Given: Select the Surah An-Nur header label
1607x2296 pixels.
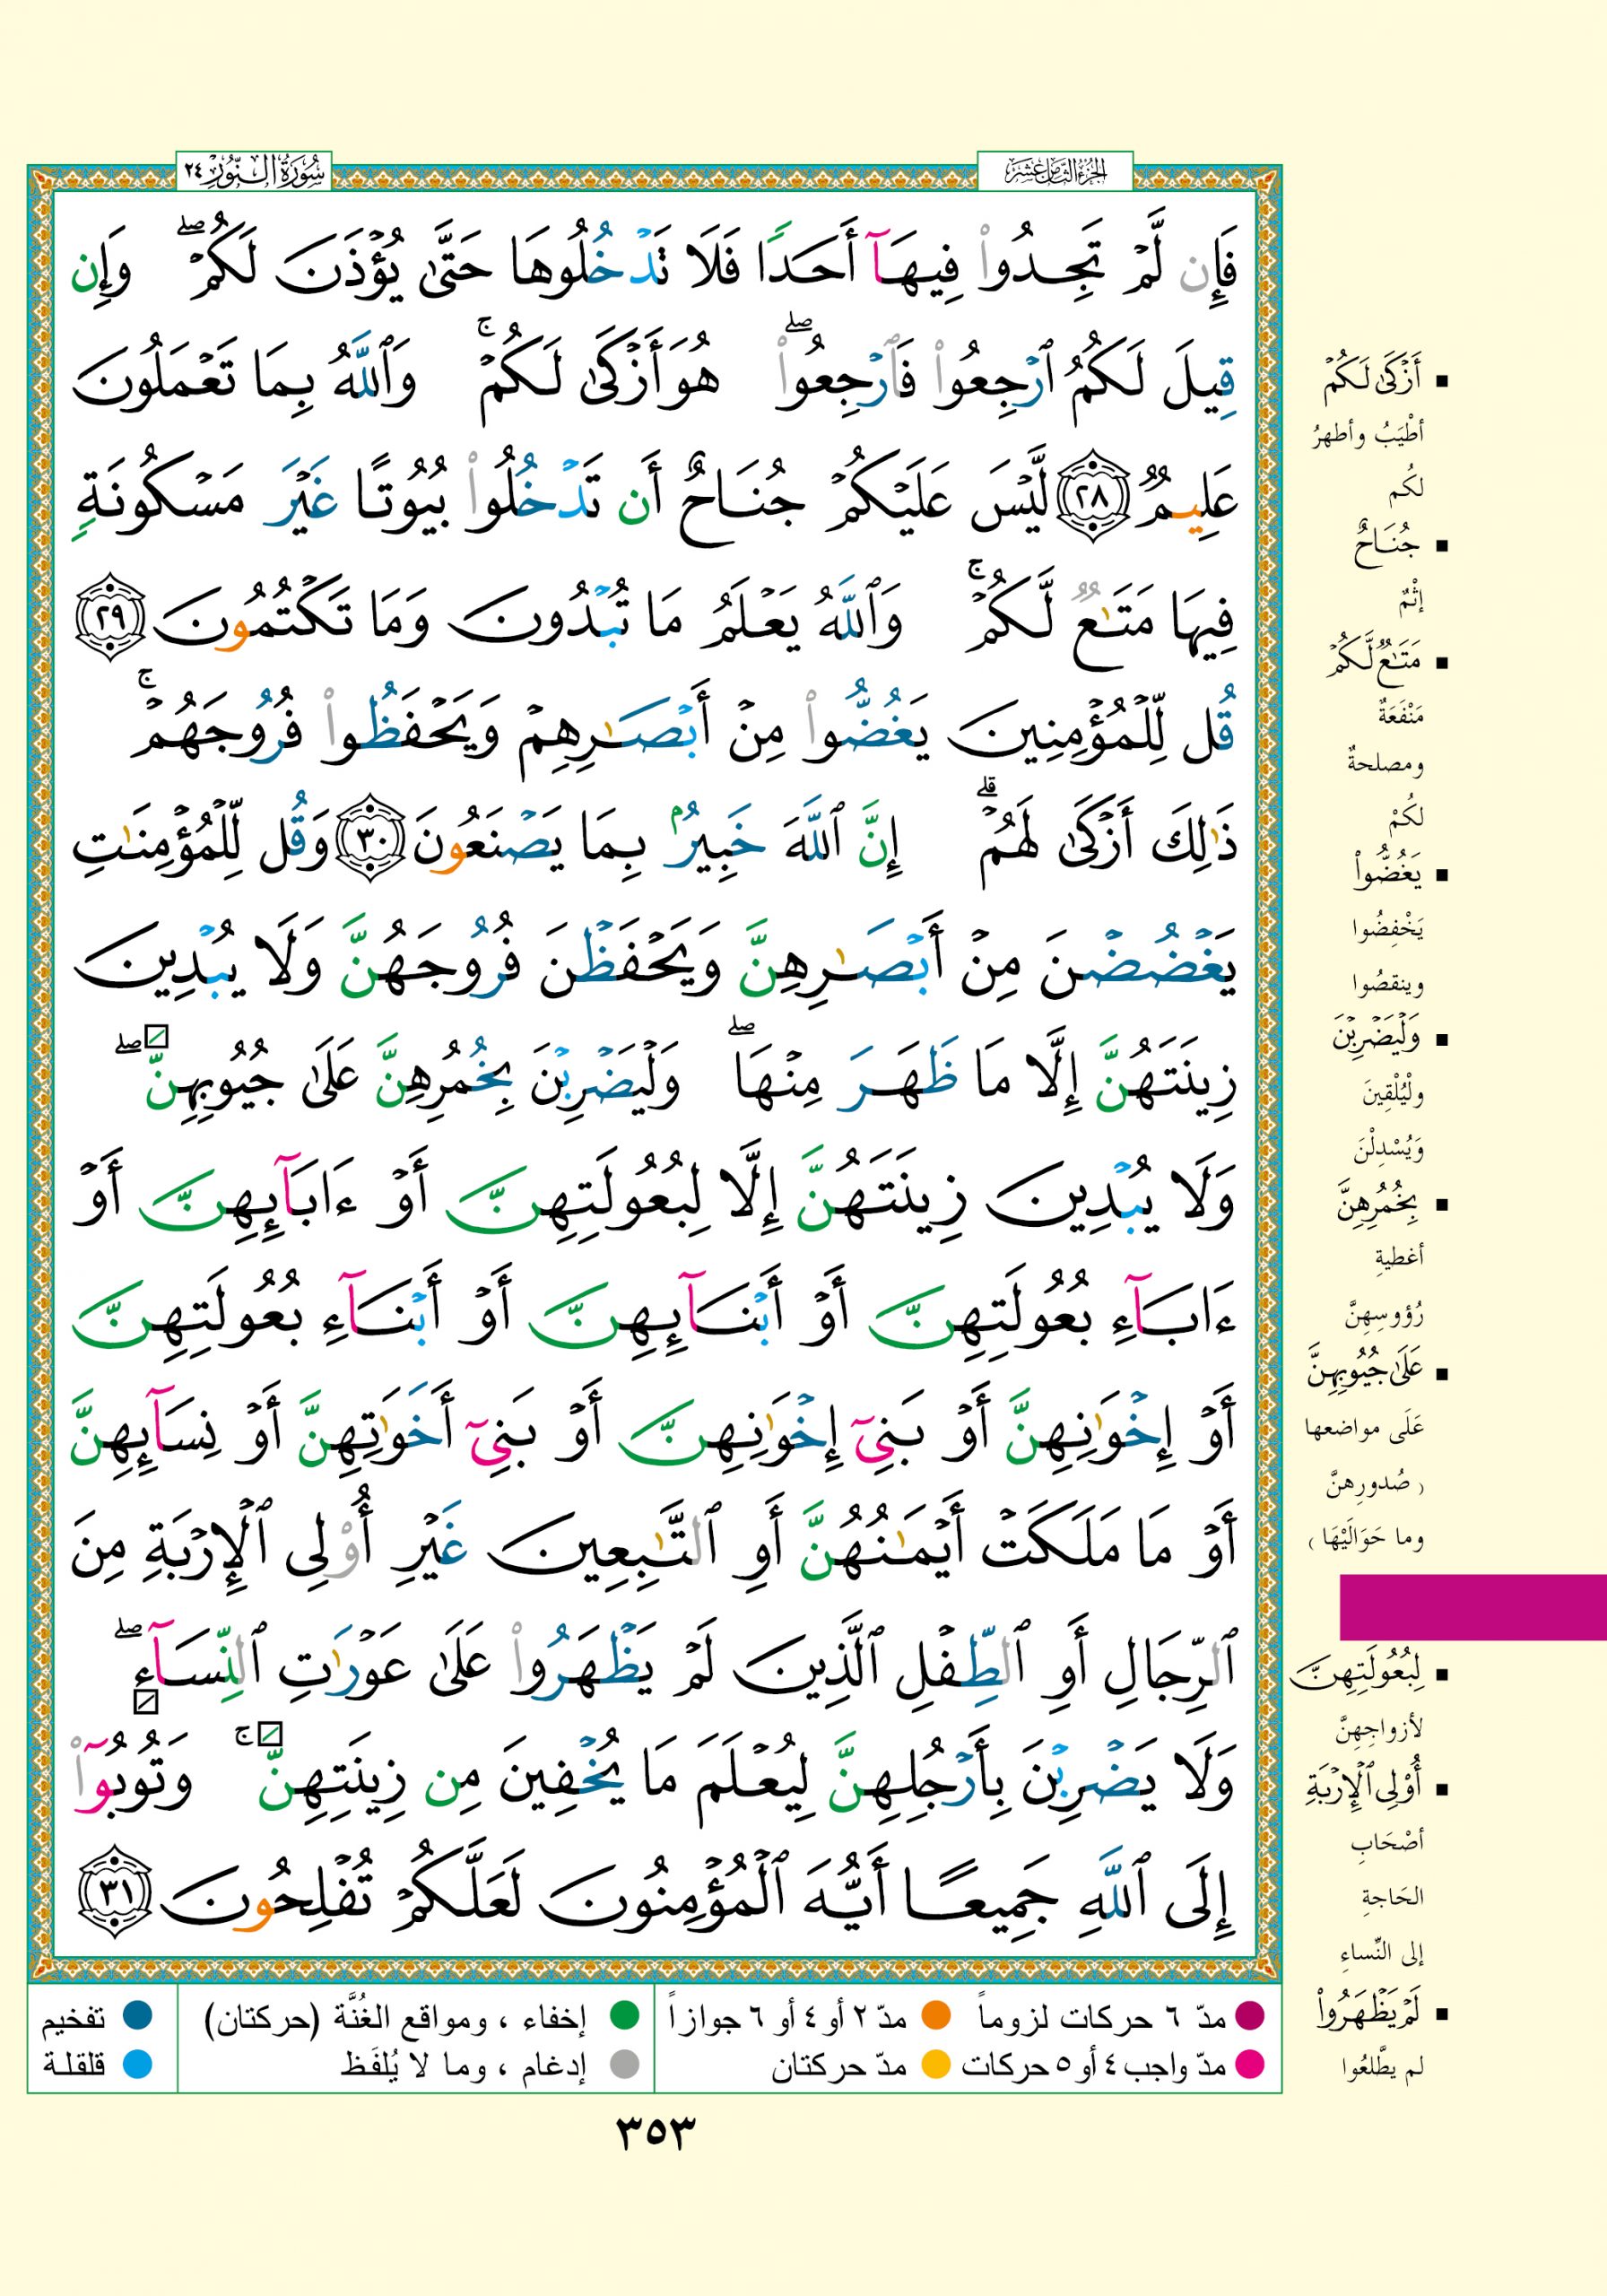Looking at the screenshot, I should 255,173.
